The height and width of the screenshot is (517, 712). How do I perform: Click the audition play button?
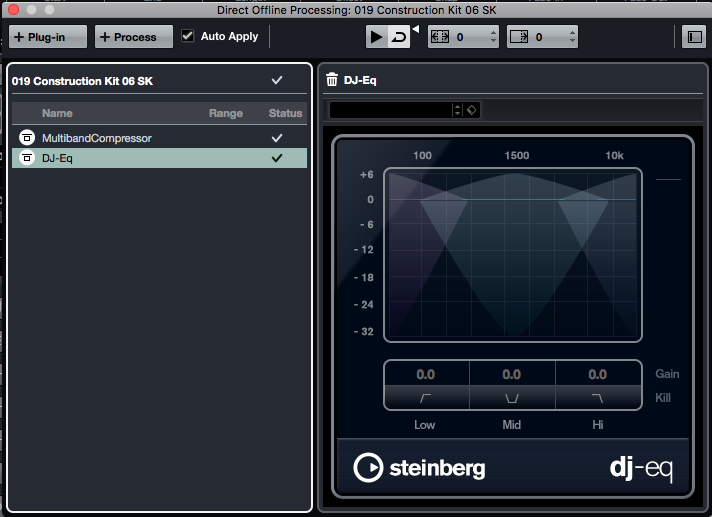pyautogui.click(x=376, y=37)
